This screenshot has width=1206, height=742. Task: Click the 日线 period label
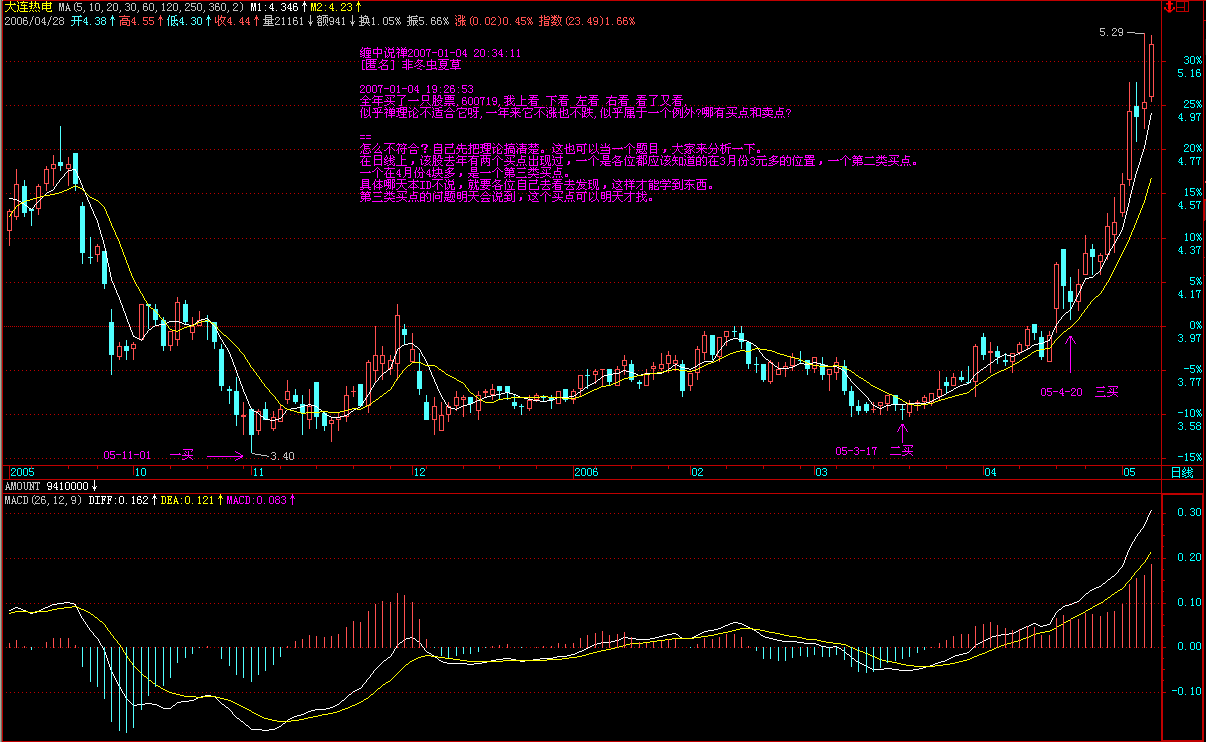coord(1182,472)
